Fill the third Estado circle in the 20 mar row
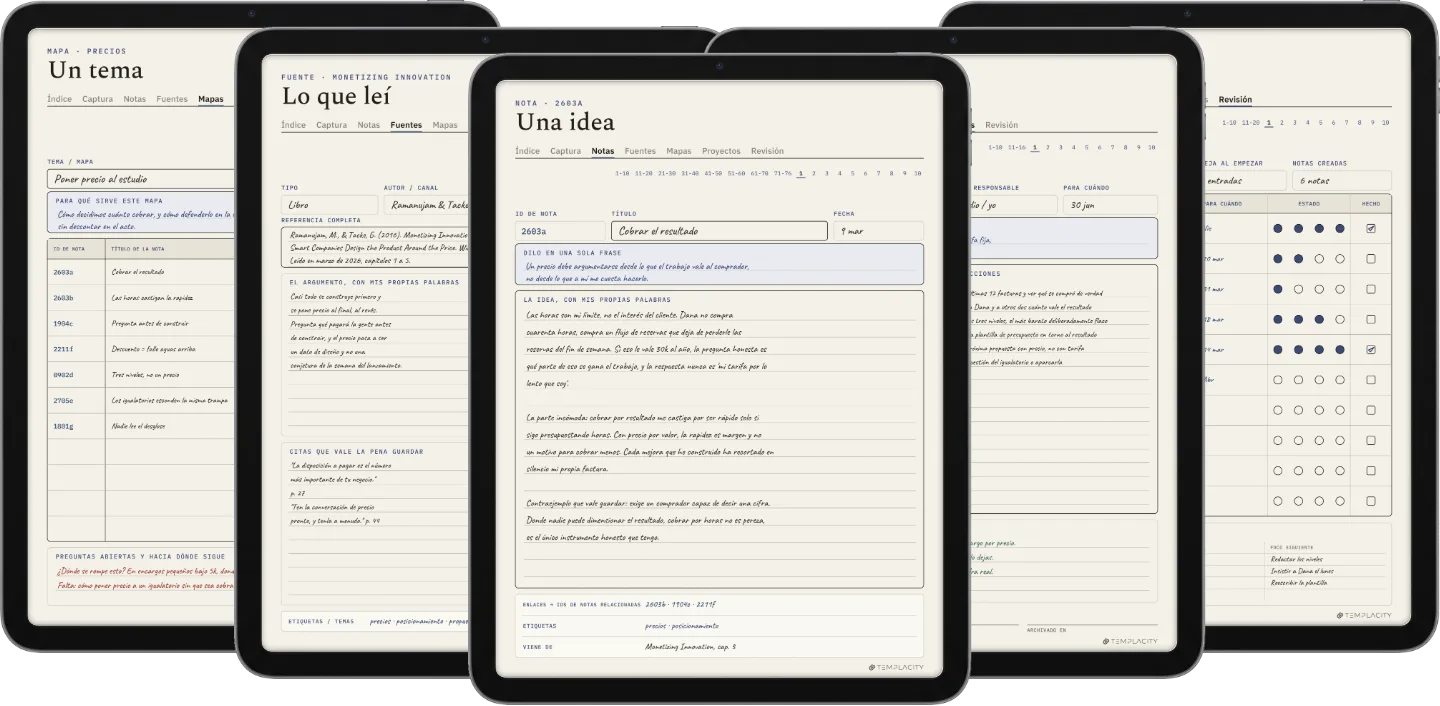 (x=1319, y=259)
